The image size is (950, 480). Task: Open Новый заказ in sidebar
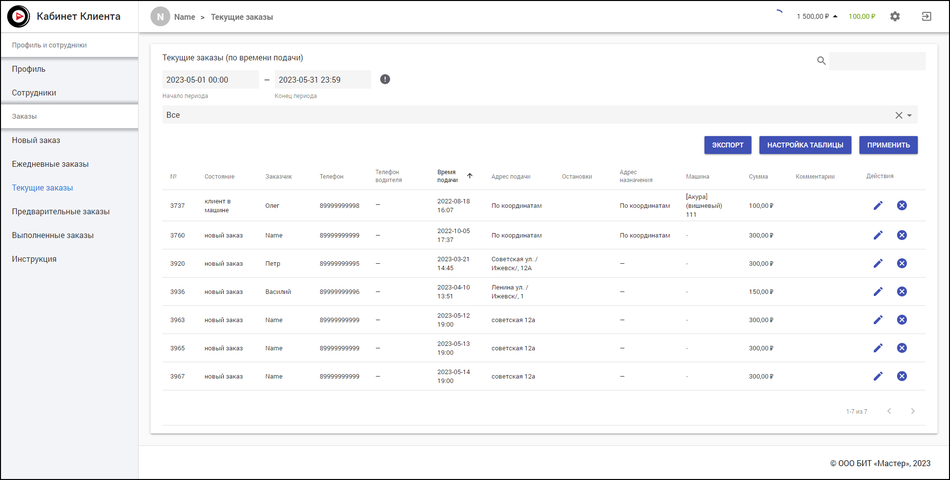coord(36,140)
